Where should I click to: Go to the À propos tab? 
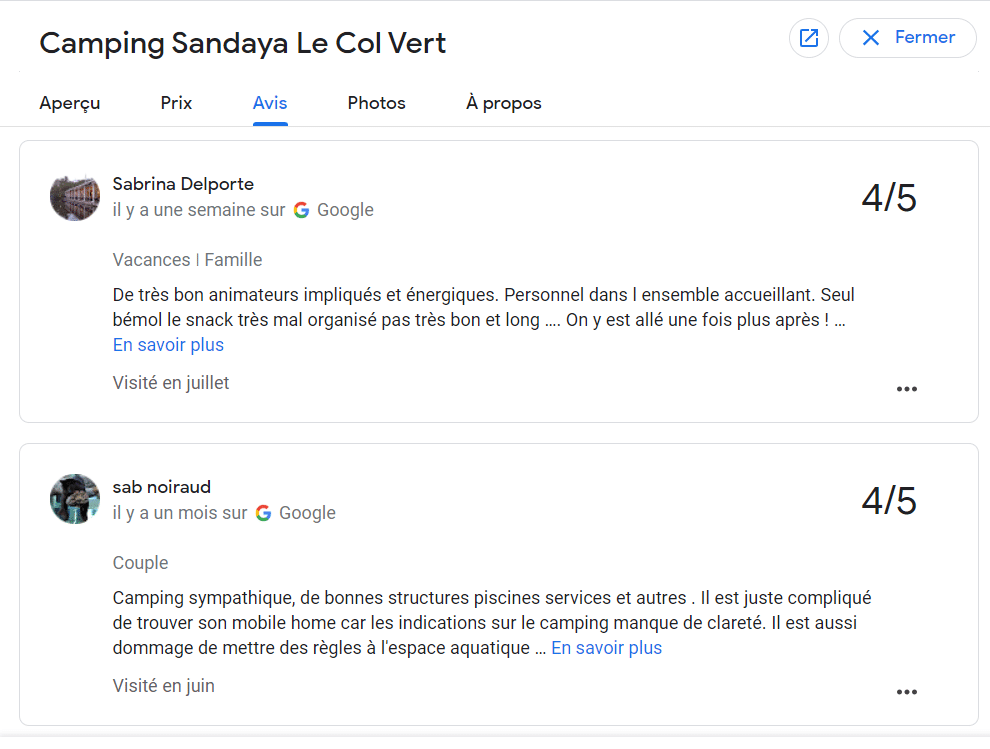tap(504, 103)
